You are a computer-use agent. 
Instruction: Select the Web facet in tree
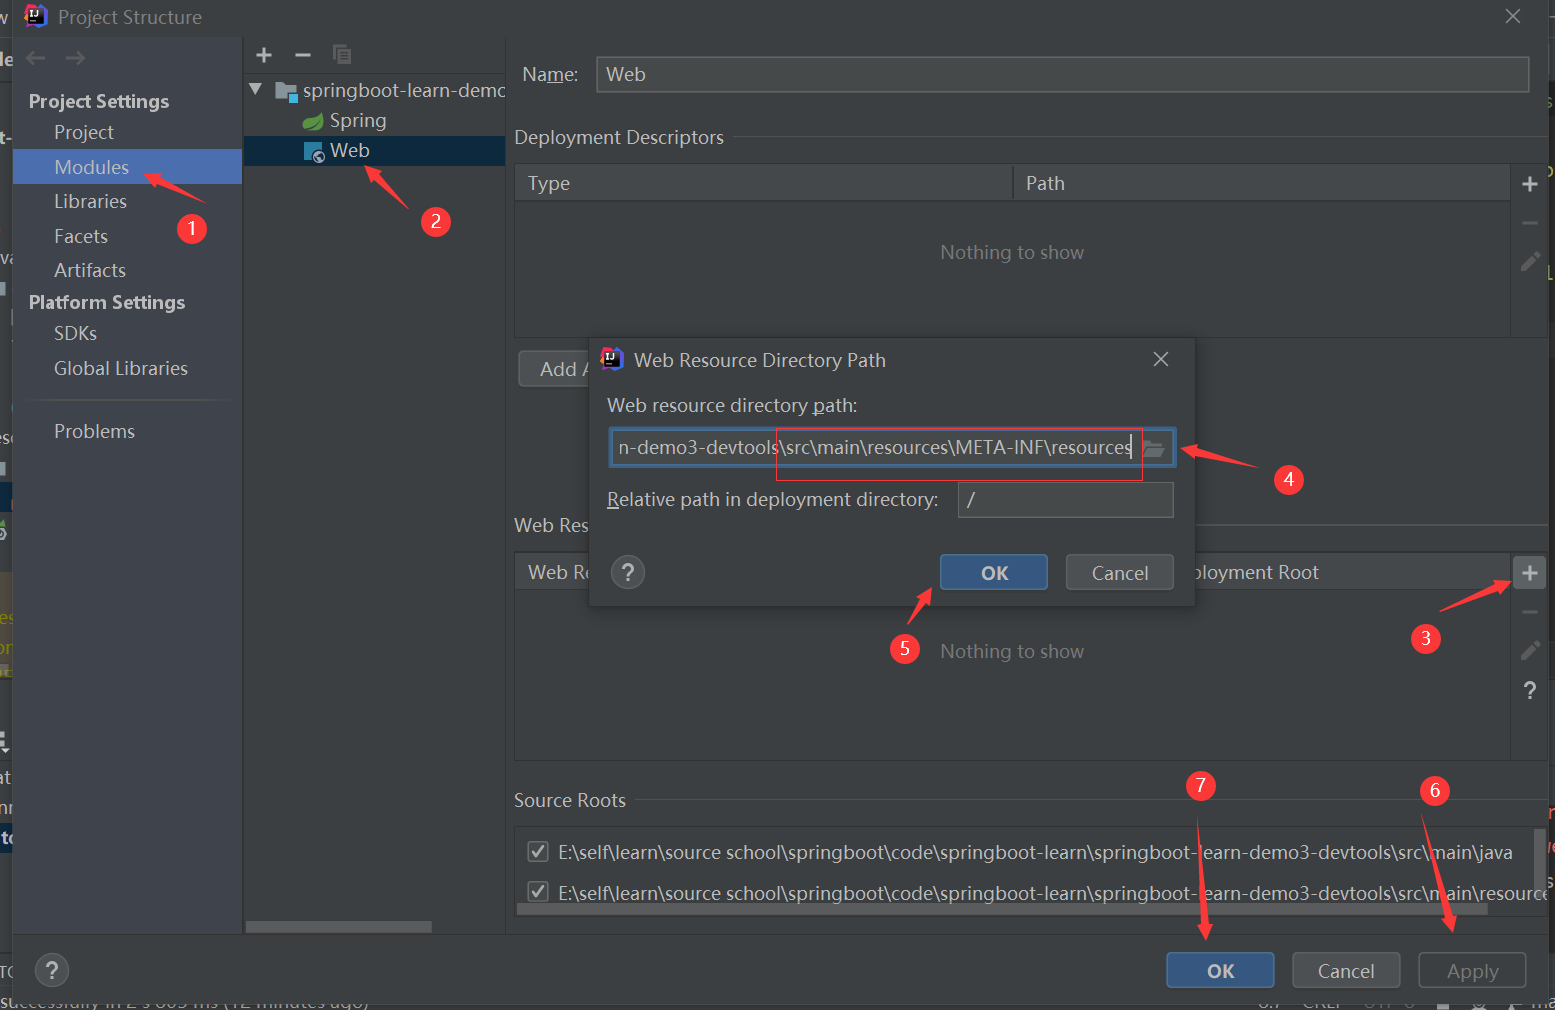(x=375, y=151)
